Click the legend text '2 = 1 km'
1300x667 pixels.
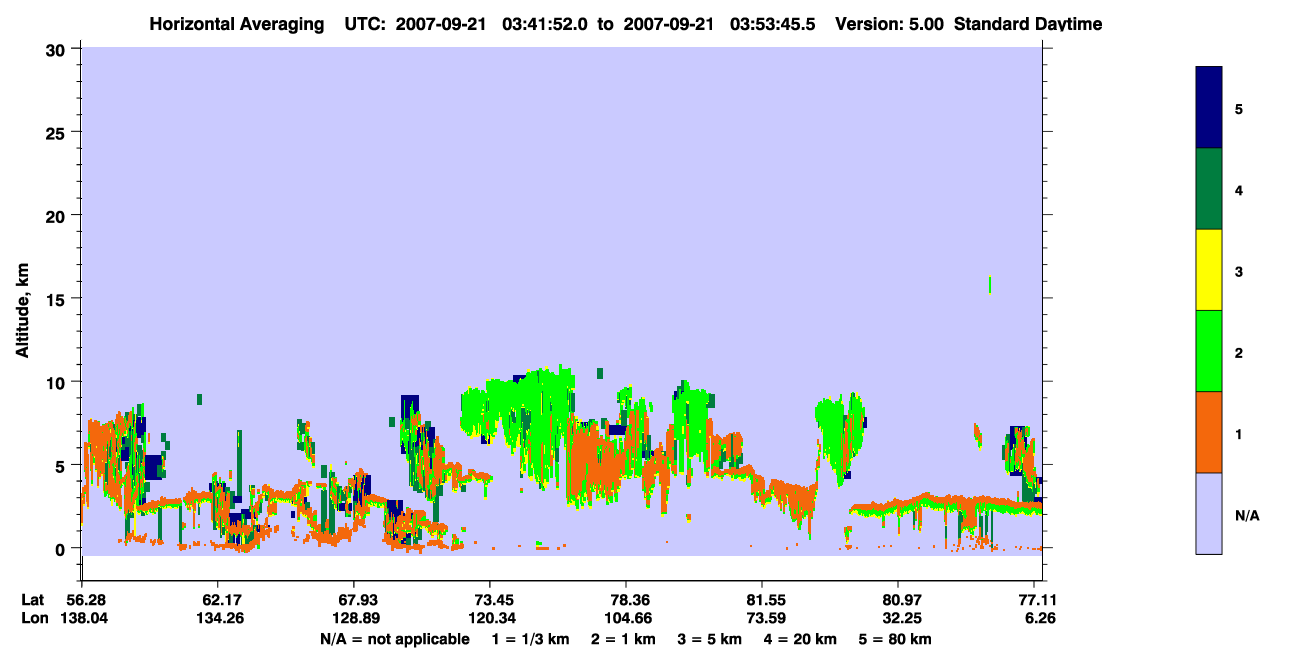click(624, 639)
